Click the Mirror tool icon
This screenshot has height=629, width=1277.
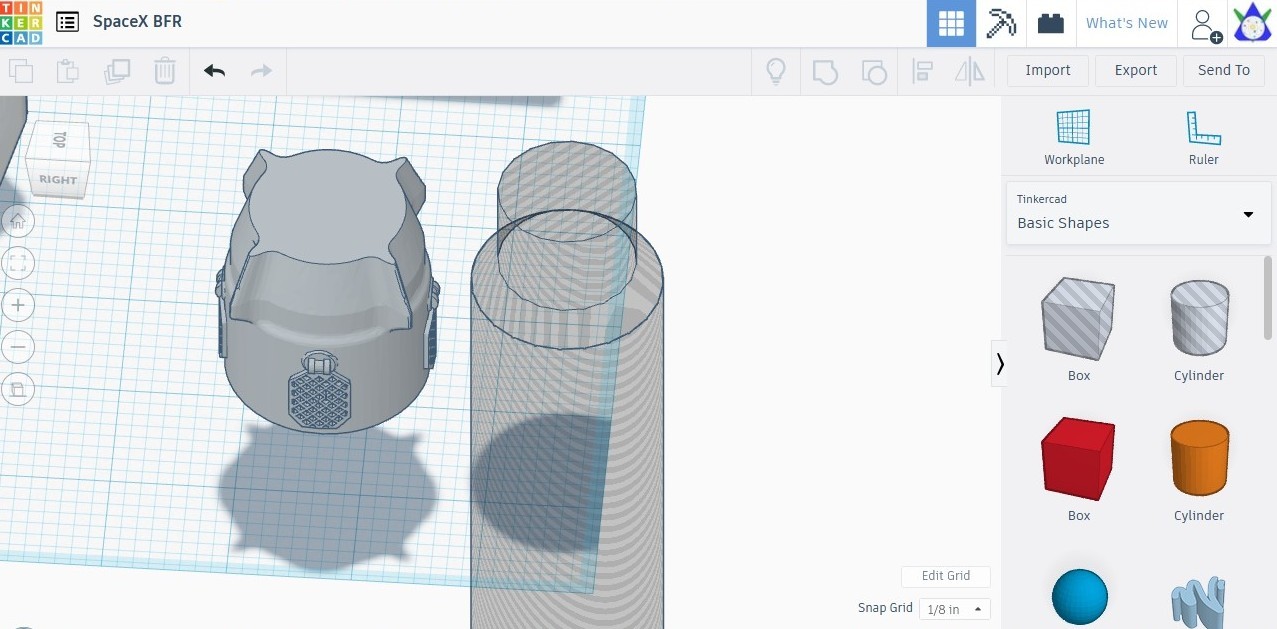[968, 71]
